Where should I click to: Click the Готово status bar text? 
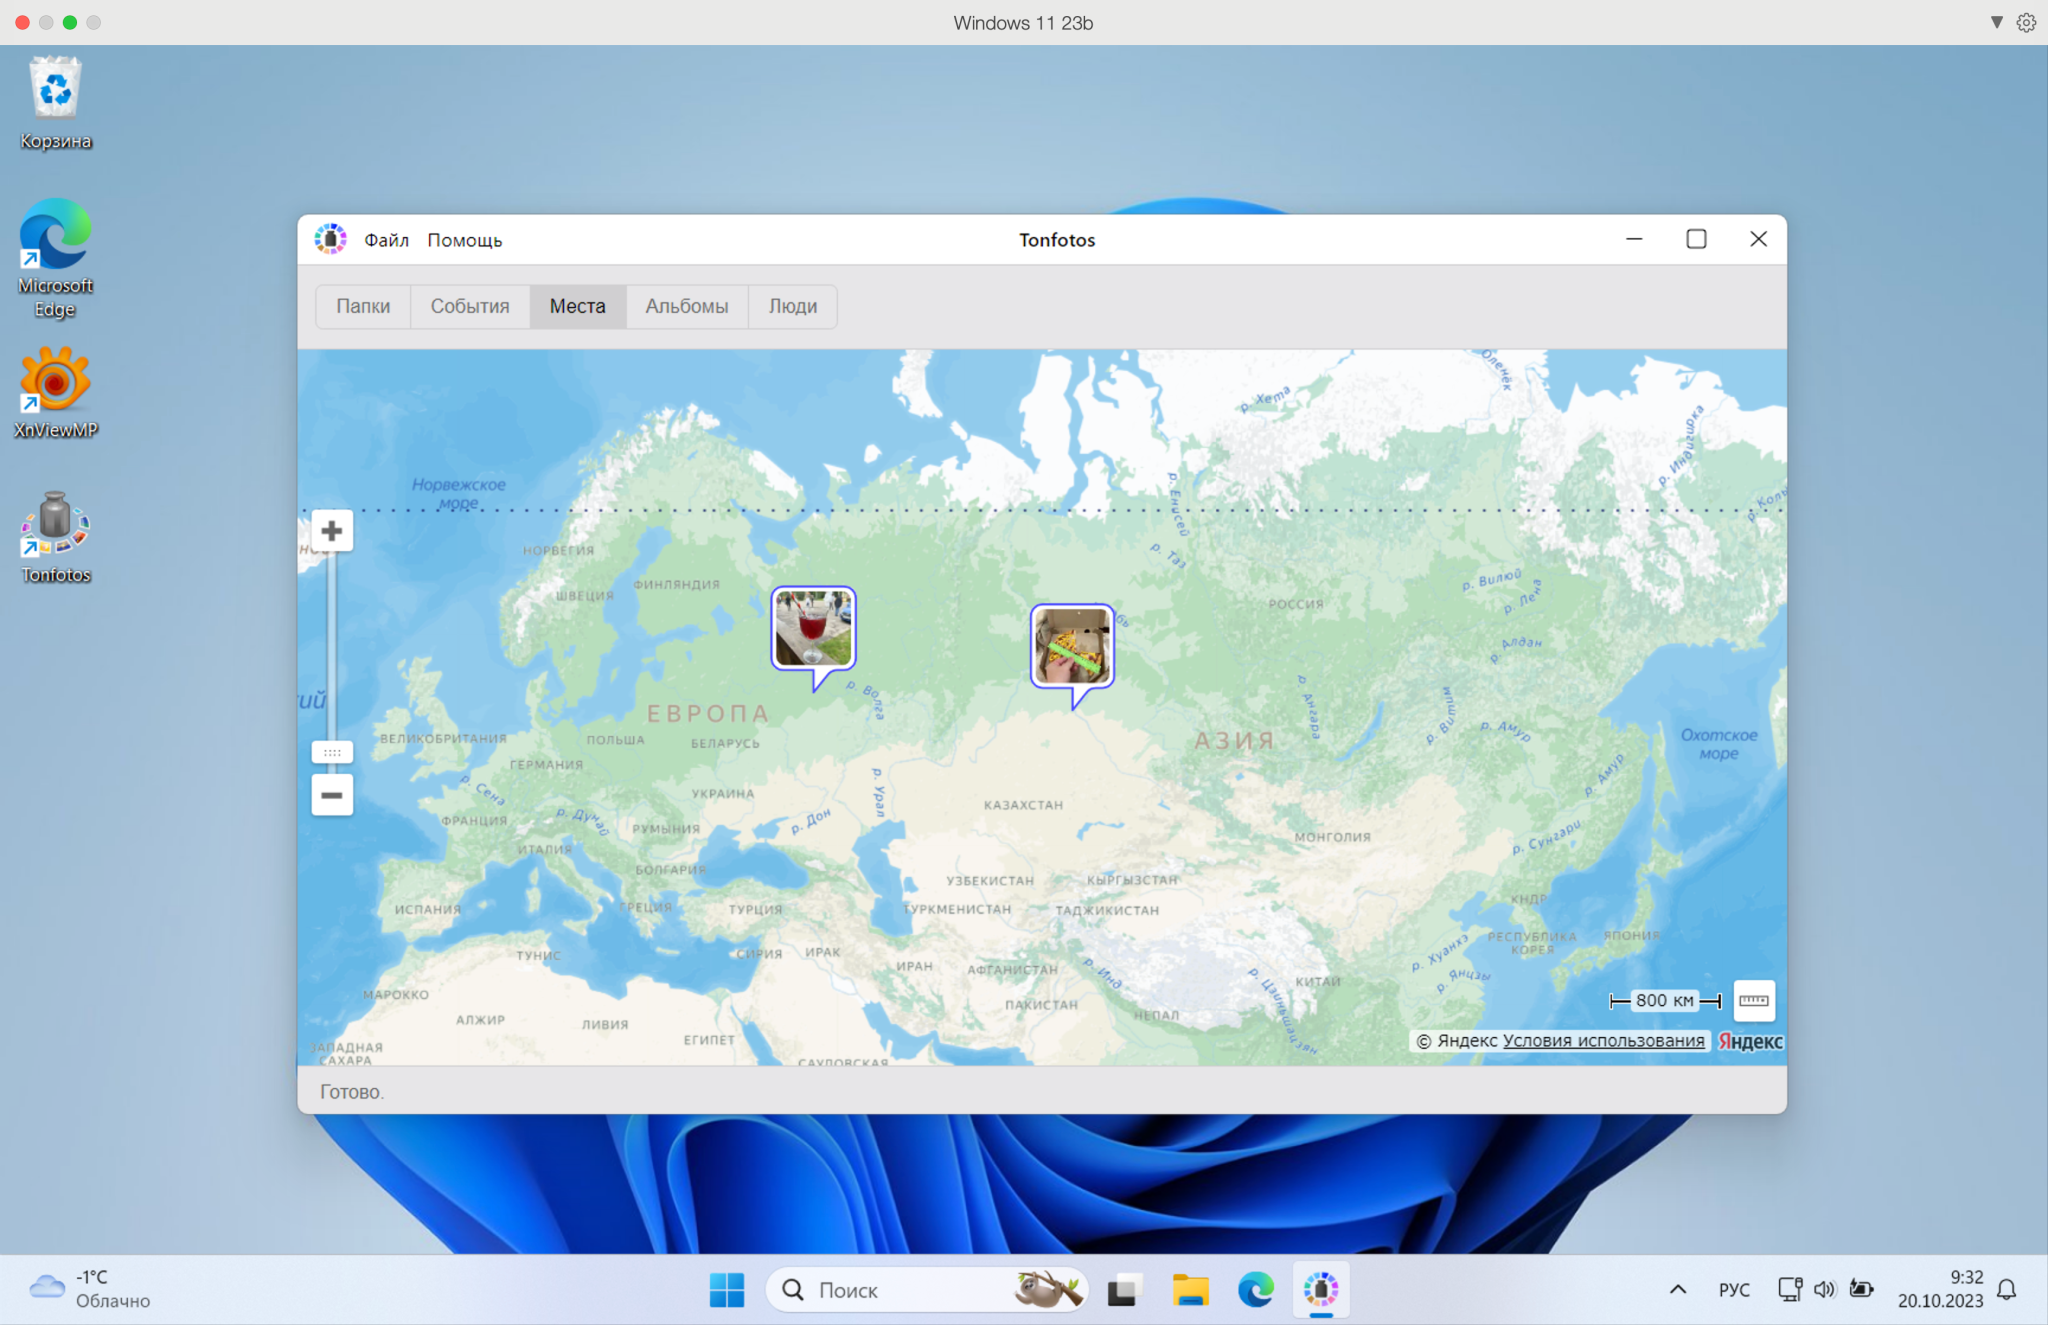coord(352,1092)
